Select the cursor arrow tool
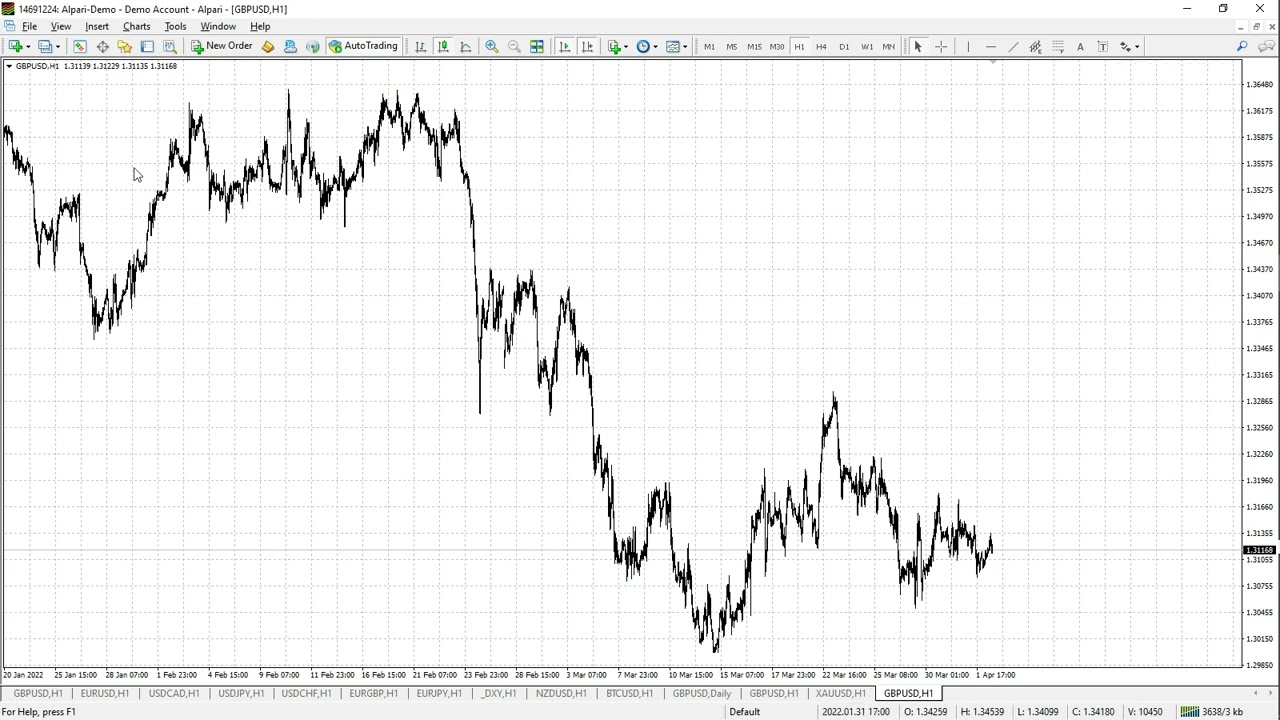Screen dimensions: 1280x720 [x=918, y=46]
